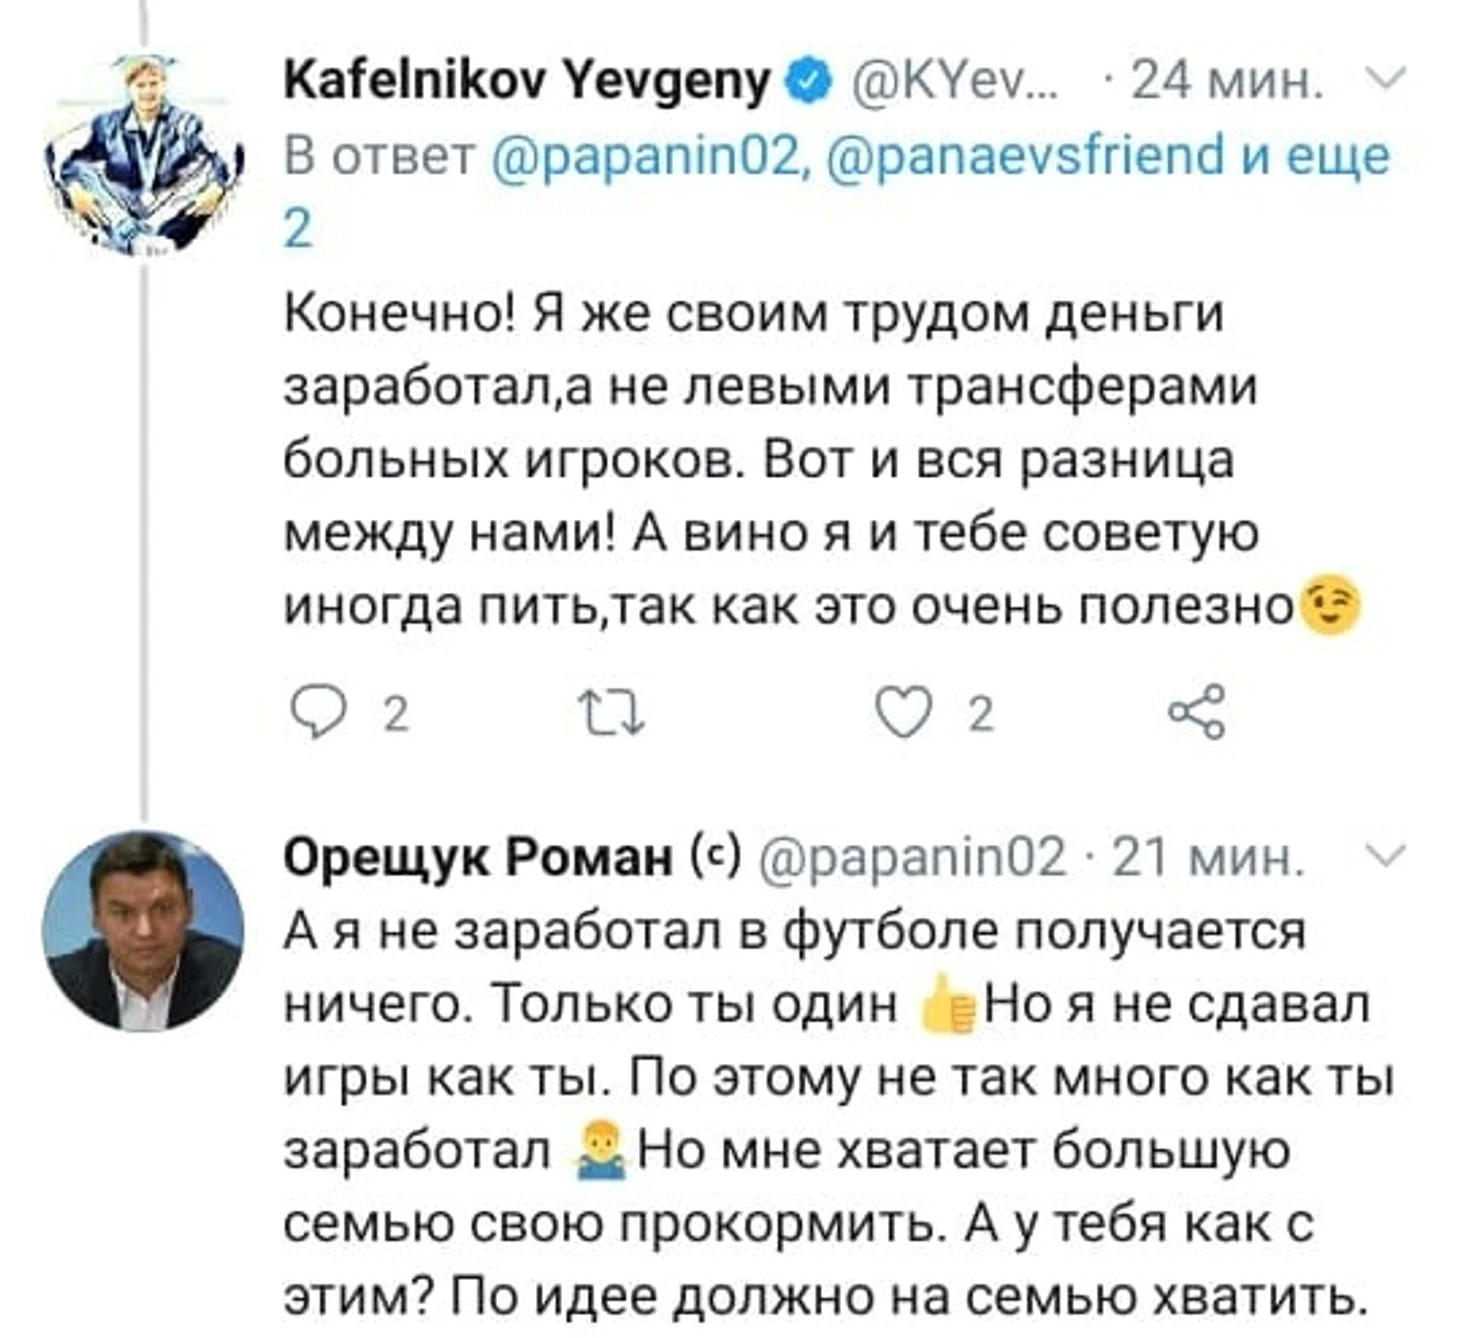Tap the share icon under Kafelnikov's tweet
Screen dimensions: 1460x1338
pos(1197,712)
